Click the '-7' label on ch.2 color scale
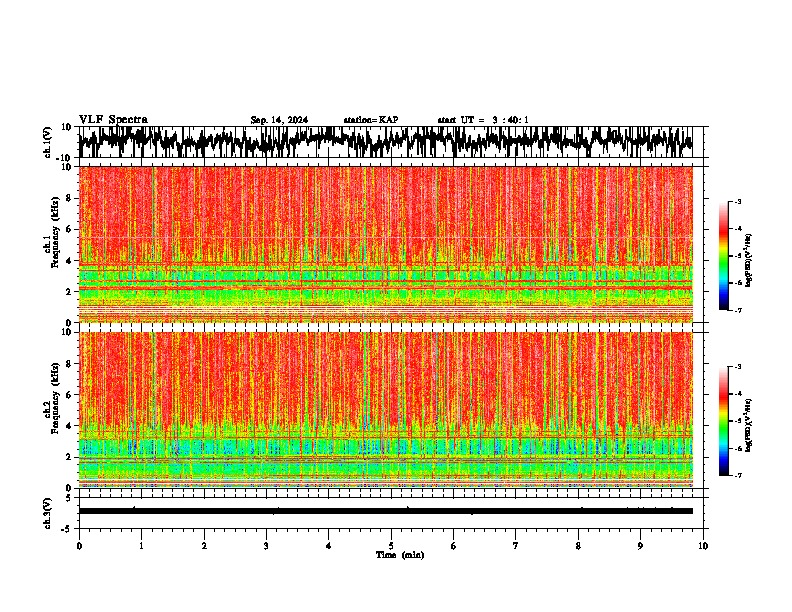792x612 pixels. click(x=737, y=476)
